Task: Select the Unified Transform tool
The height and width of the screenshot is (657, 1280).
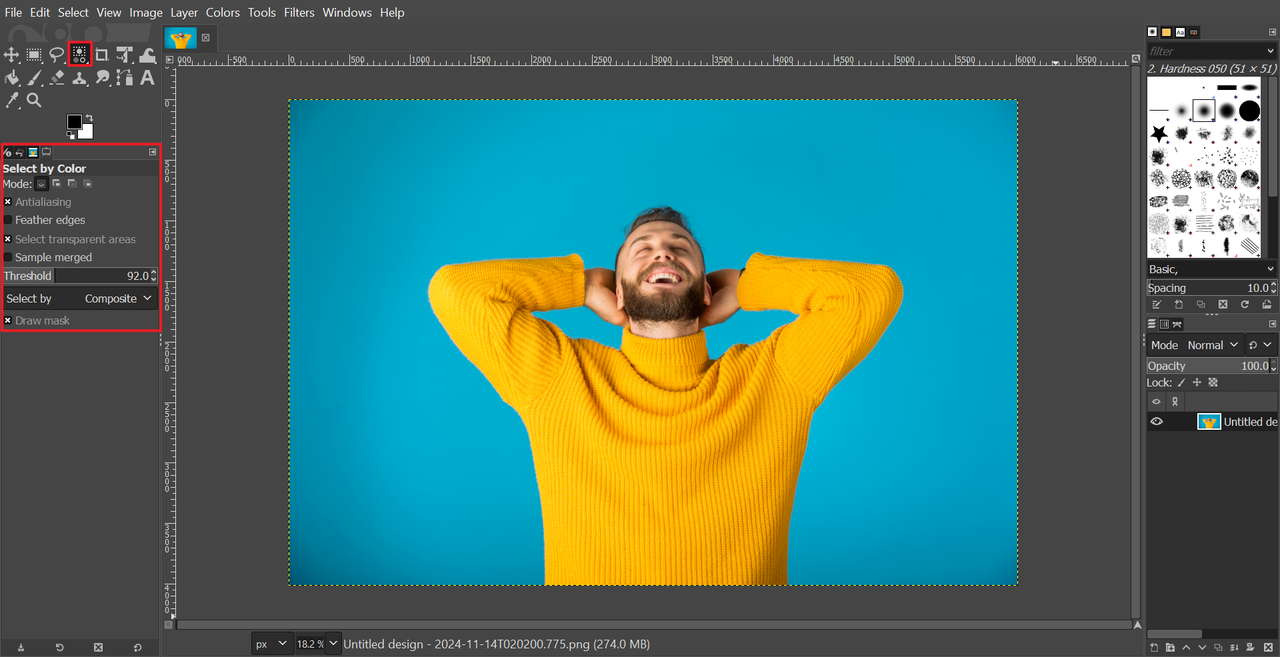Action: click(x=124, y=55)
